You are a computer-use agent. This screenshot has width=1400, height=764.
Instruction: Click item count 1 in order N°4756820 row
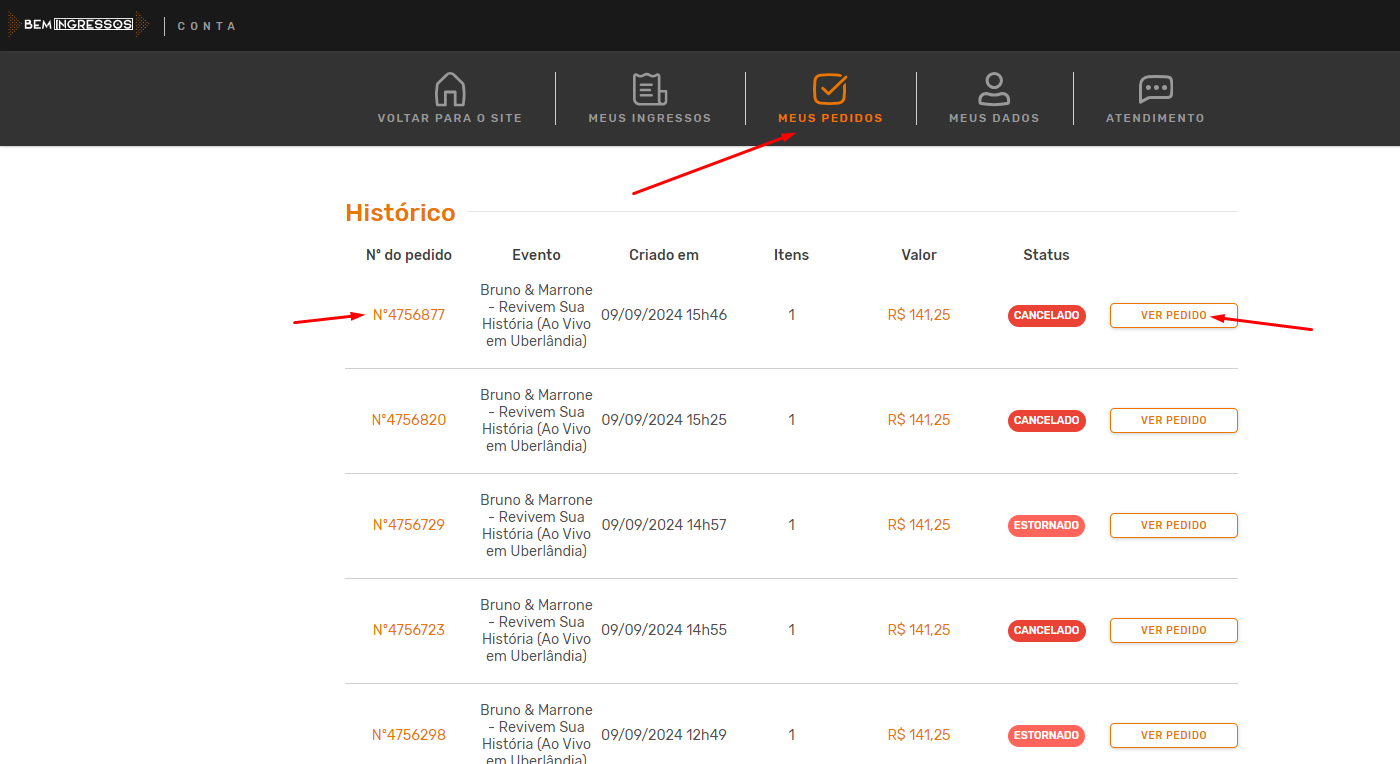tap(792, 420)
